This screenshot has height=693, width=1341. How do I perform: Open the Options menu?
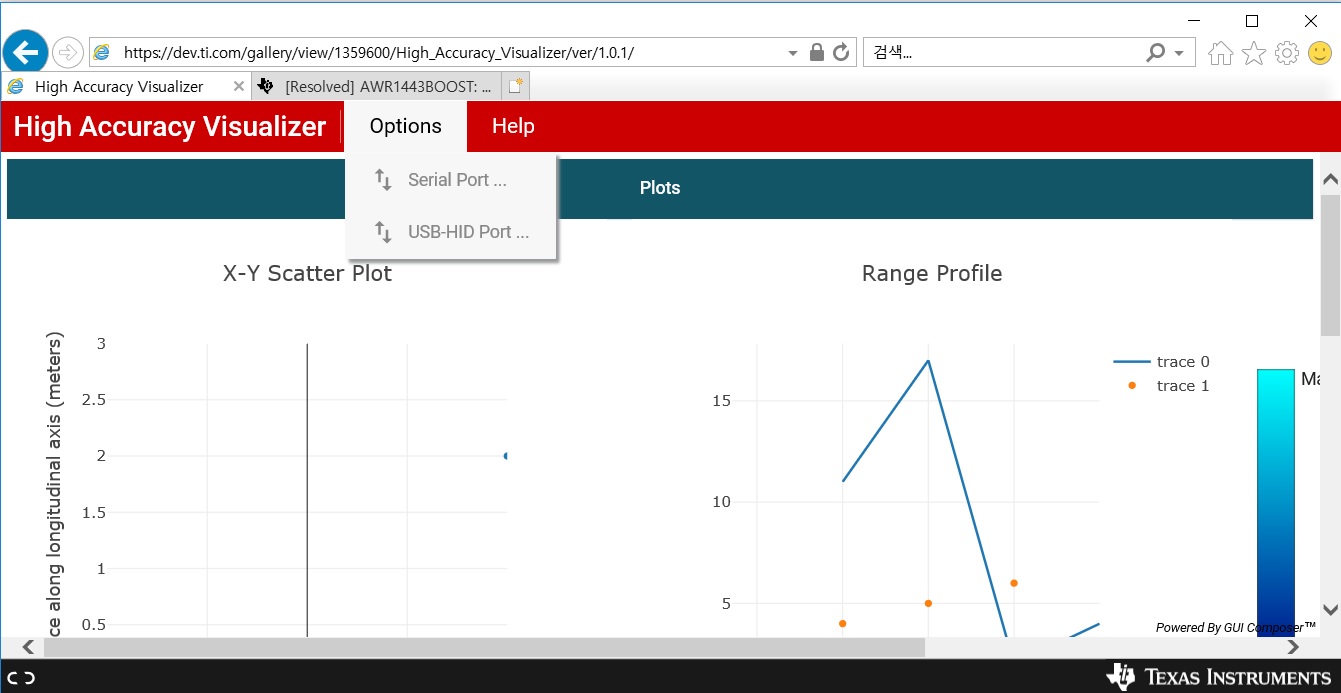[x=405, y=126]
